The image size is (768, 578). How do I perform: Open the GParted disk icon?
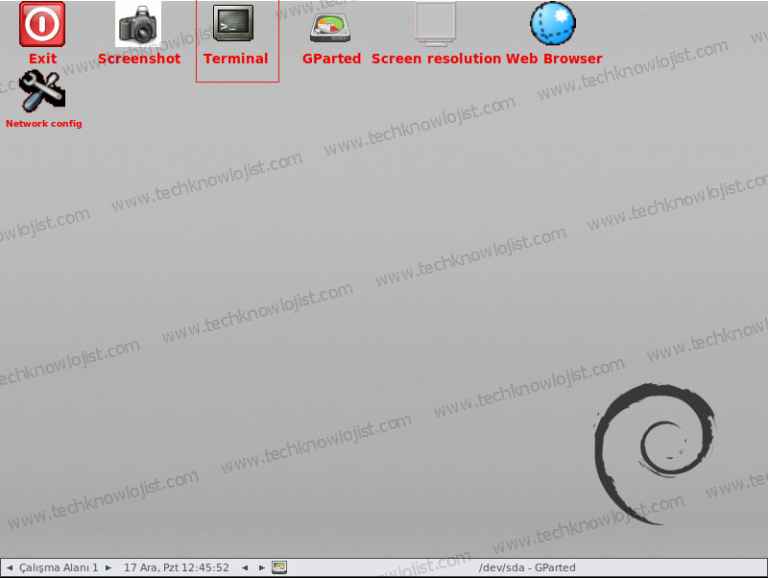(x=331, y=27)
